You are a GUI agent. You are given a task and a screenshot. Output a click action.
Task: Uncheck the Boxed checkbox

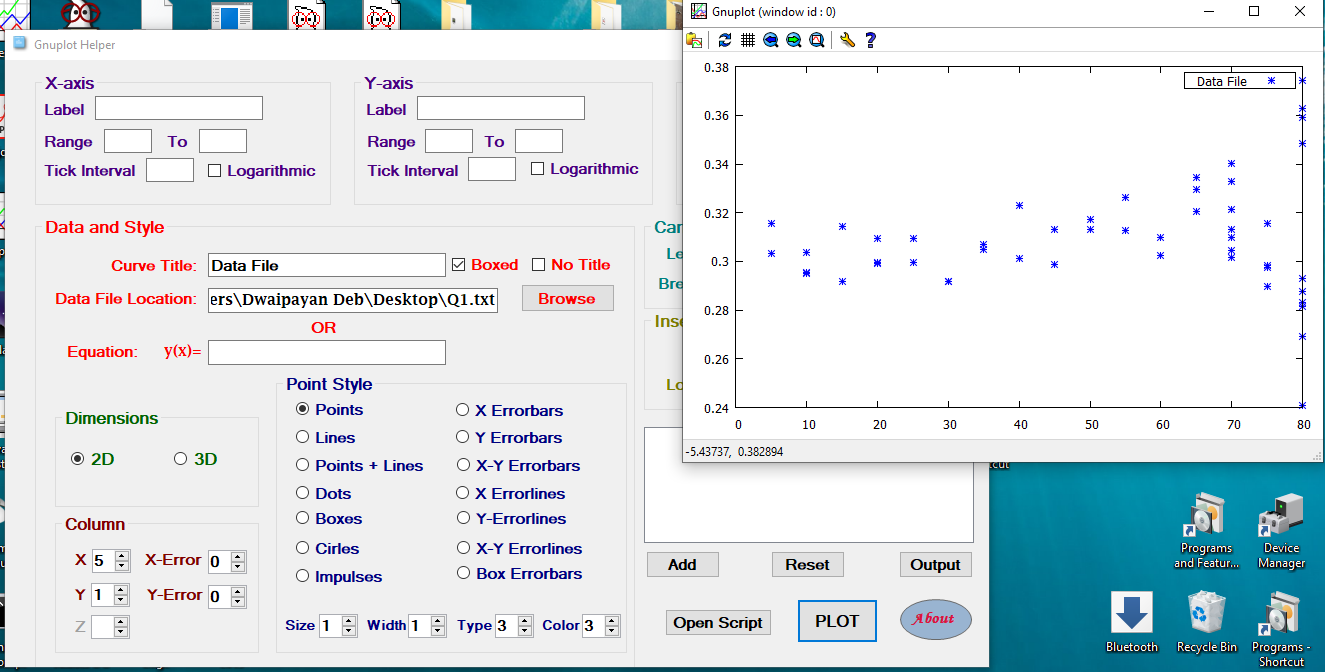click(459, 265)
